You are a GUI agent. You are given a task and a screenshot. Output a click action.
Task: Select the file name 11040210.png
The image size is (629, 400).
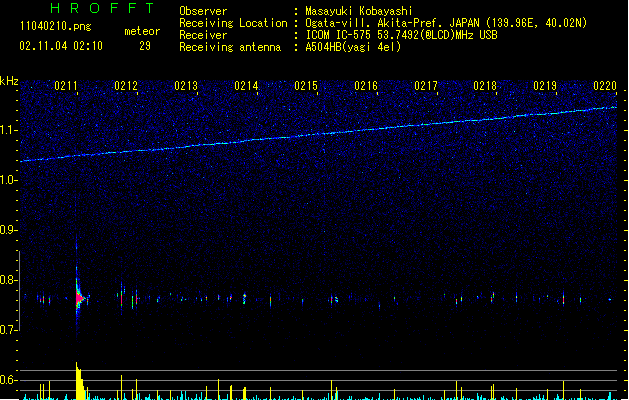[x=56, y=26]
